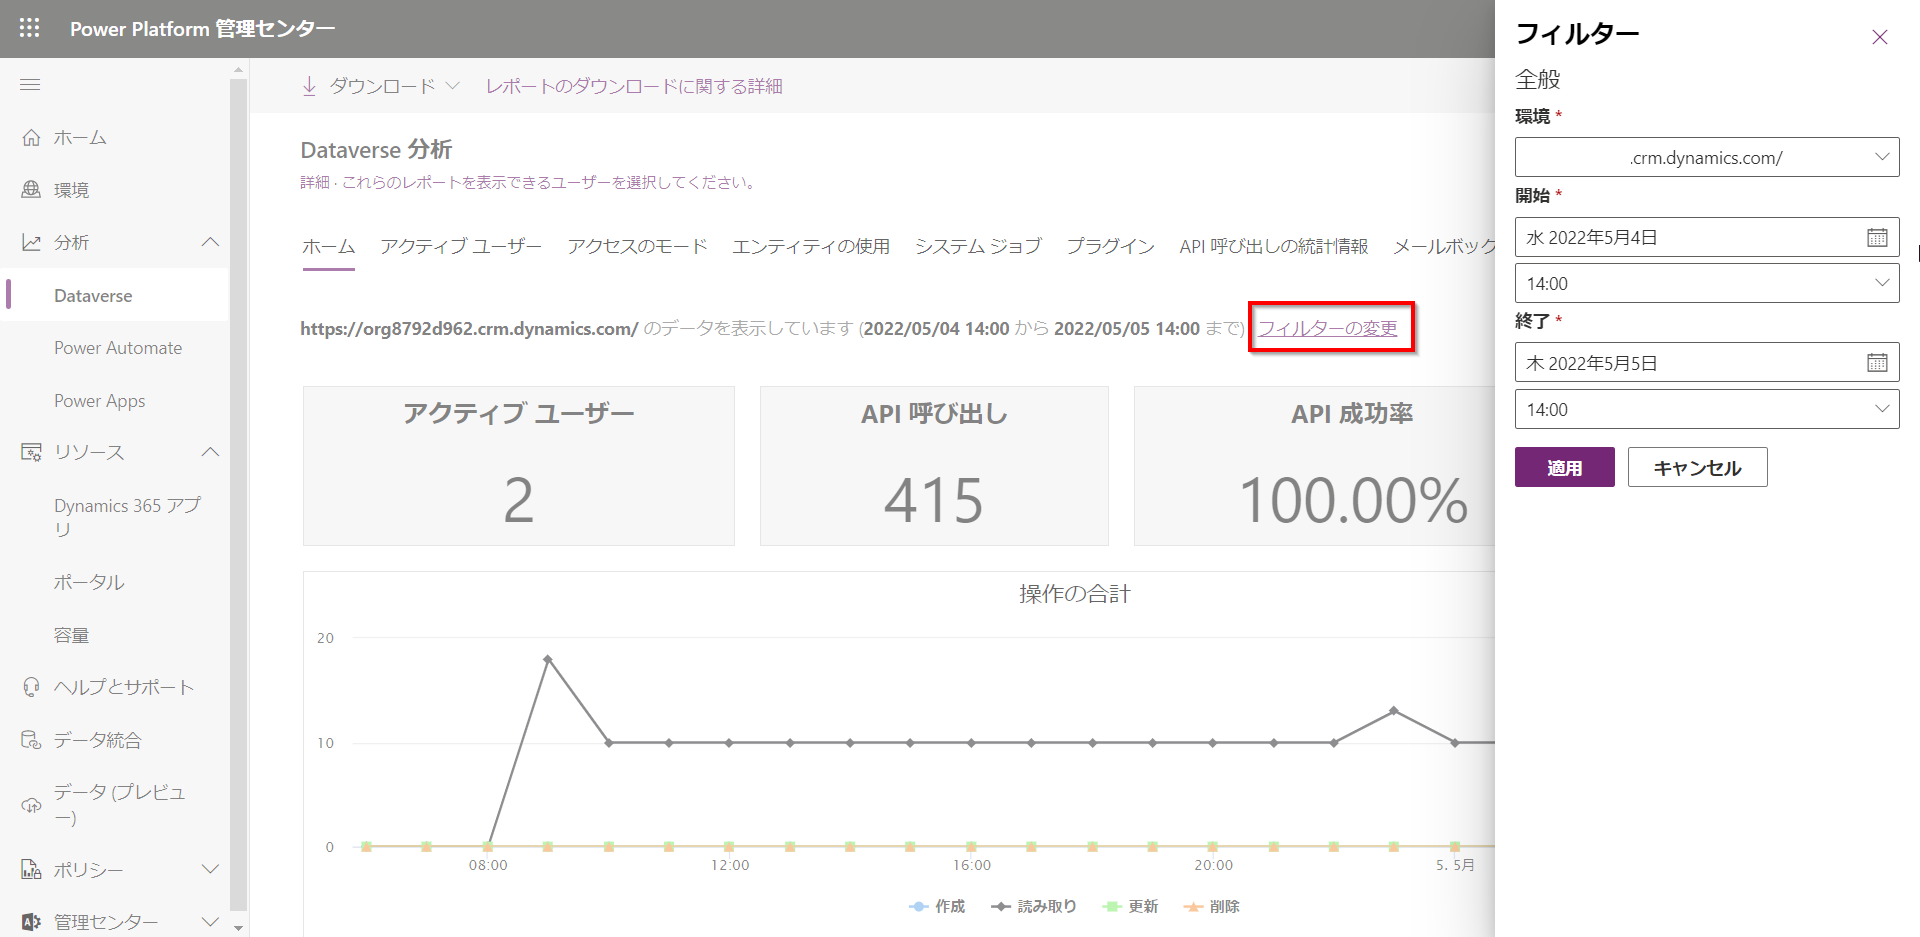Click the Home house icon

pyautogui.click(x=31, y=137)
